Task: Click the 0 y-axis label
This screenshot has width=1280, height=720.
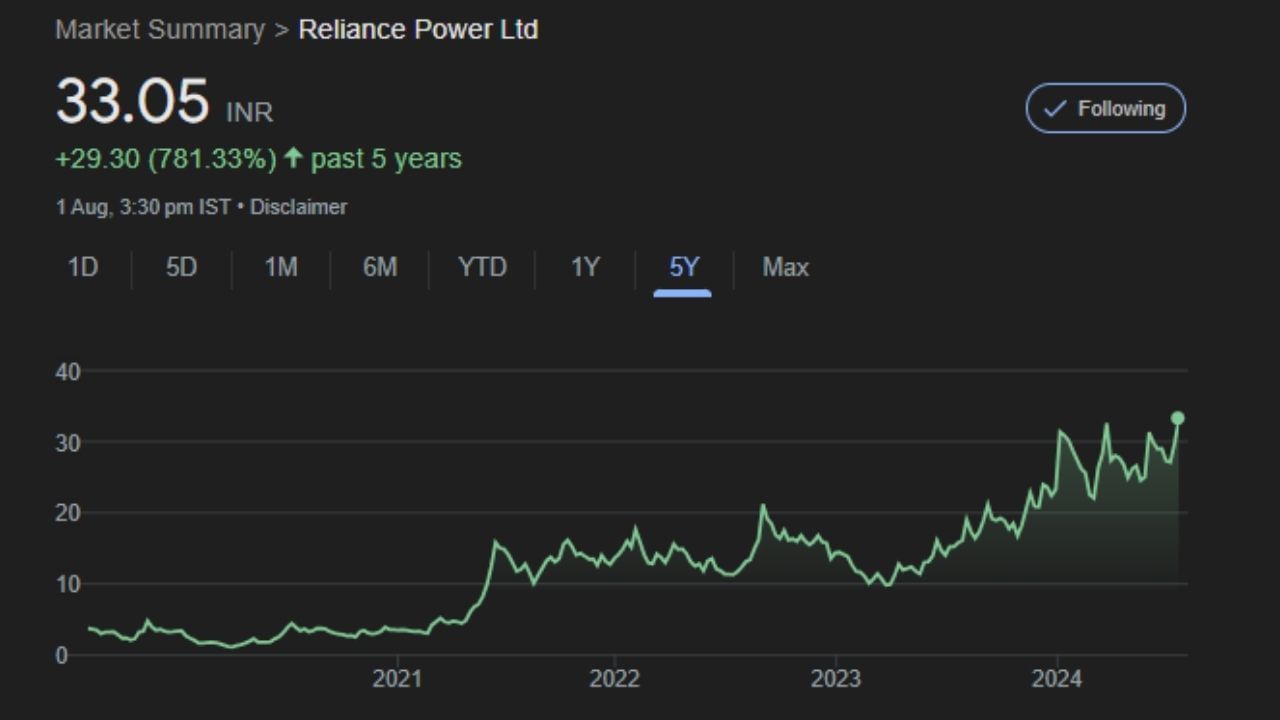Action: tap(62, 655)
